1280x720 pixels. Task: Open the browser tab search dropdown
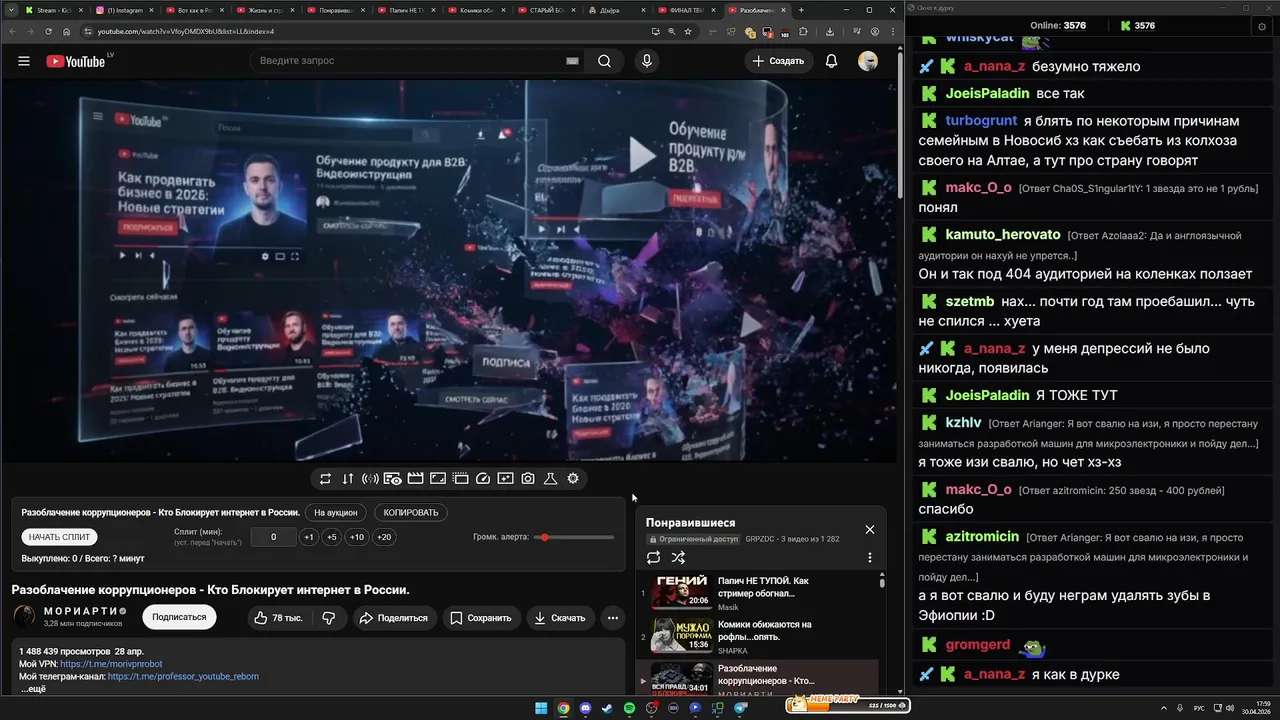(11, 10)
